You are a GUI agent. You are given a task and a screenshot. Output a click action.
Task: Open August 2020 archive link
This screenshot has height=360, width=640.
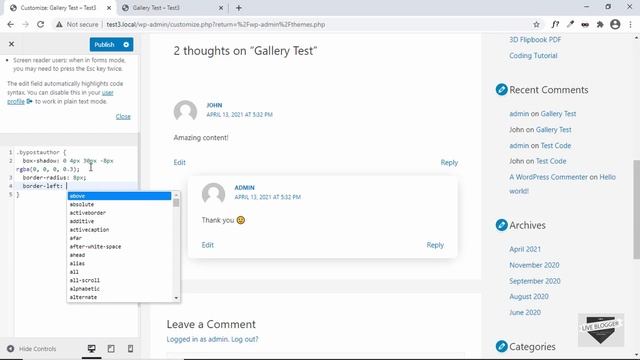[529, 296]
